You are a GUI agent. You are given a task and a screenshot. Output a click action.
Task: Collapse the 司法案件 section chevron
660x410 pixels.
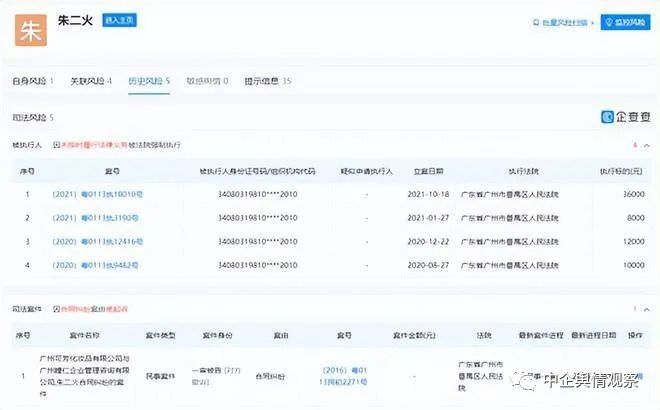click(x=646, y=310)
